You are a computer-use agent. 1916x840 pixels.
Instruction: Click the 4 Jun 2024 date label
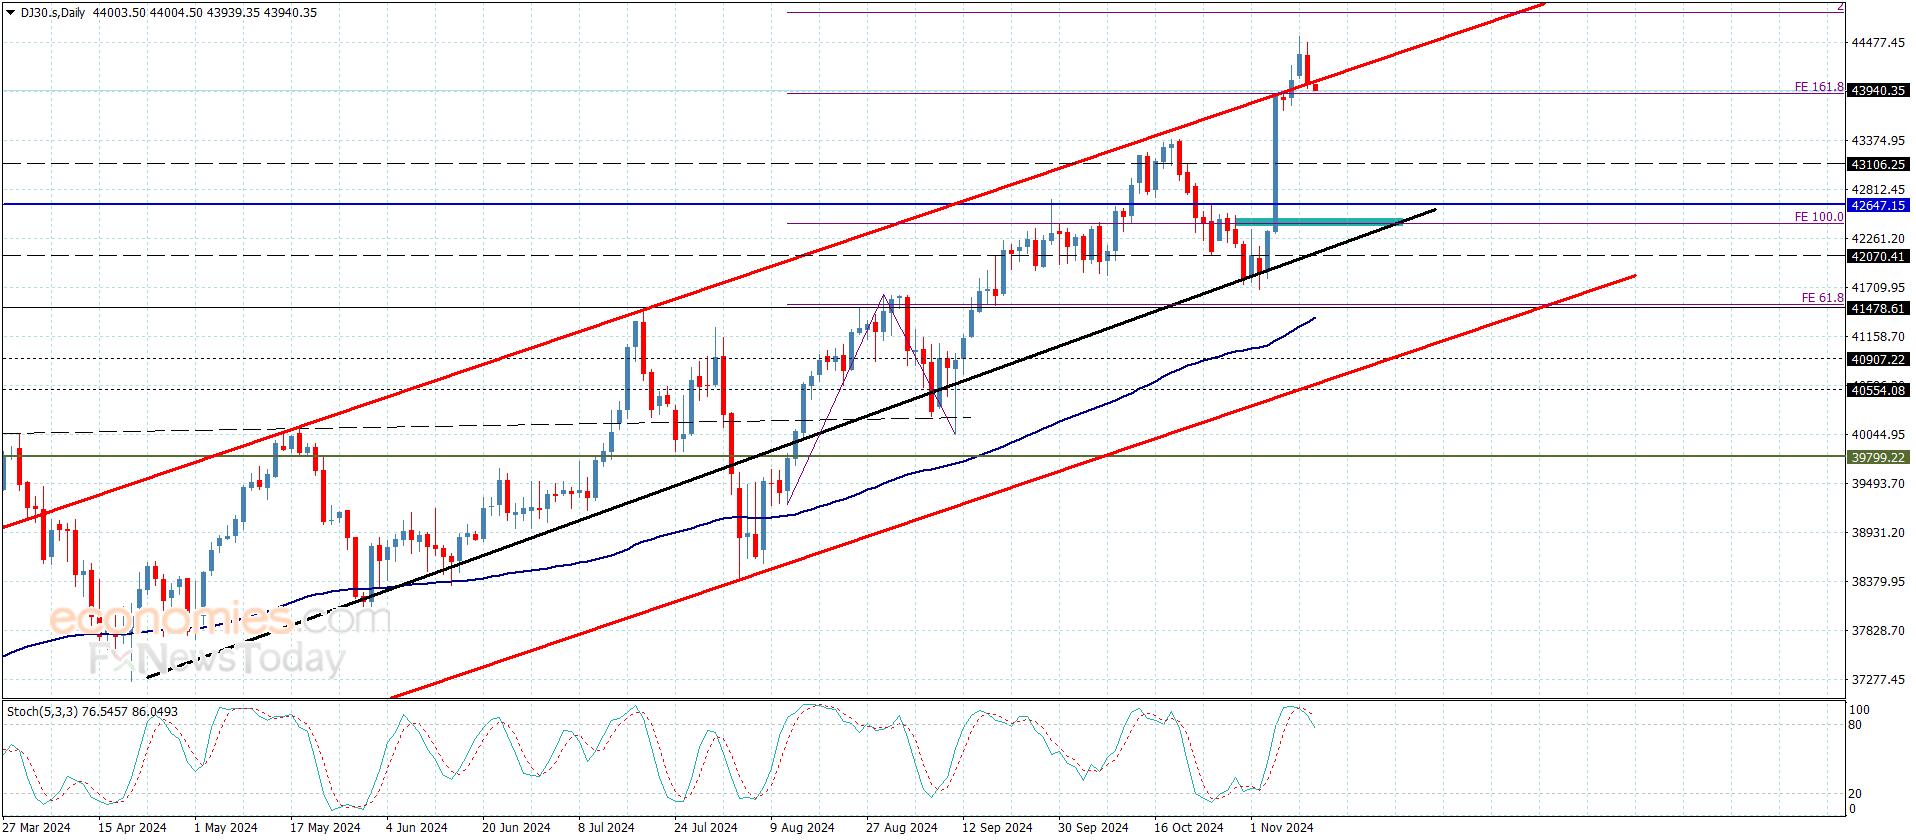click(x=417, y=828)
